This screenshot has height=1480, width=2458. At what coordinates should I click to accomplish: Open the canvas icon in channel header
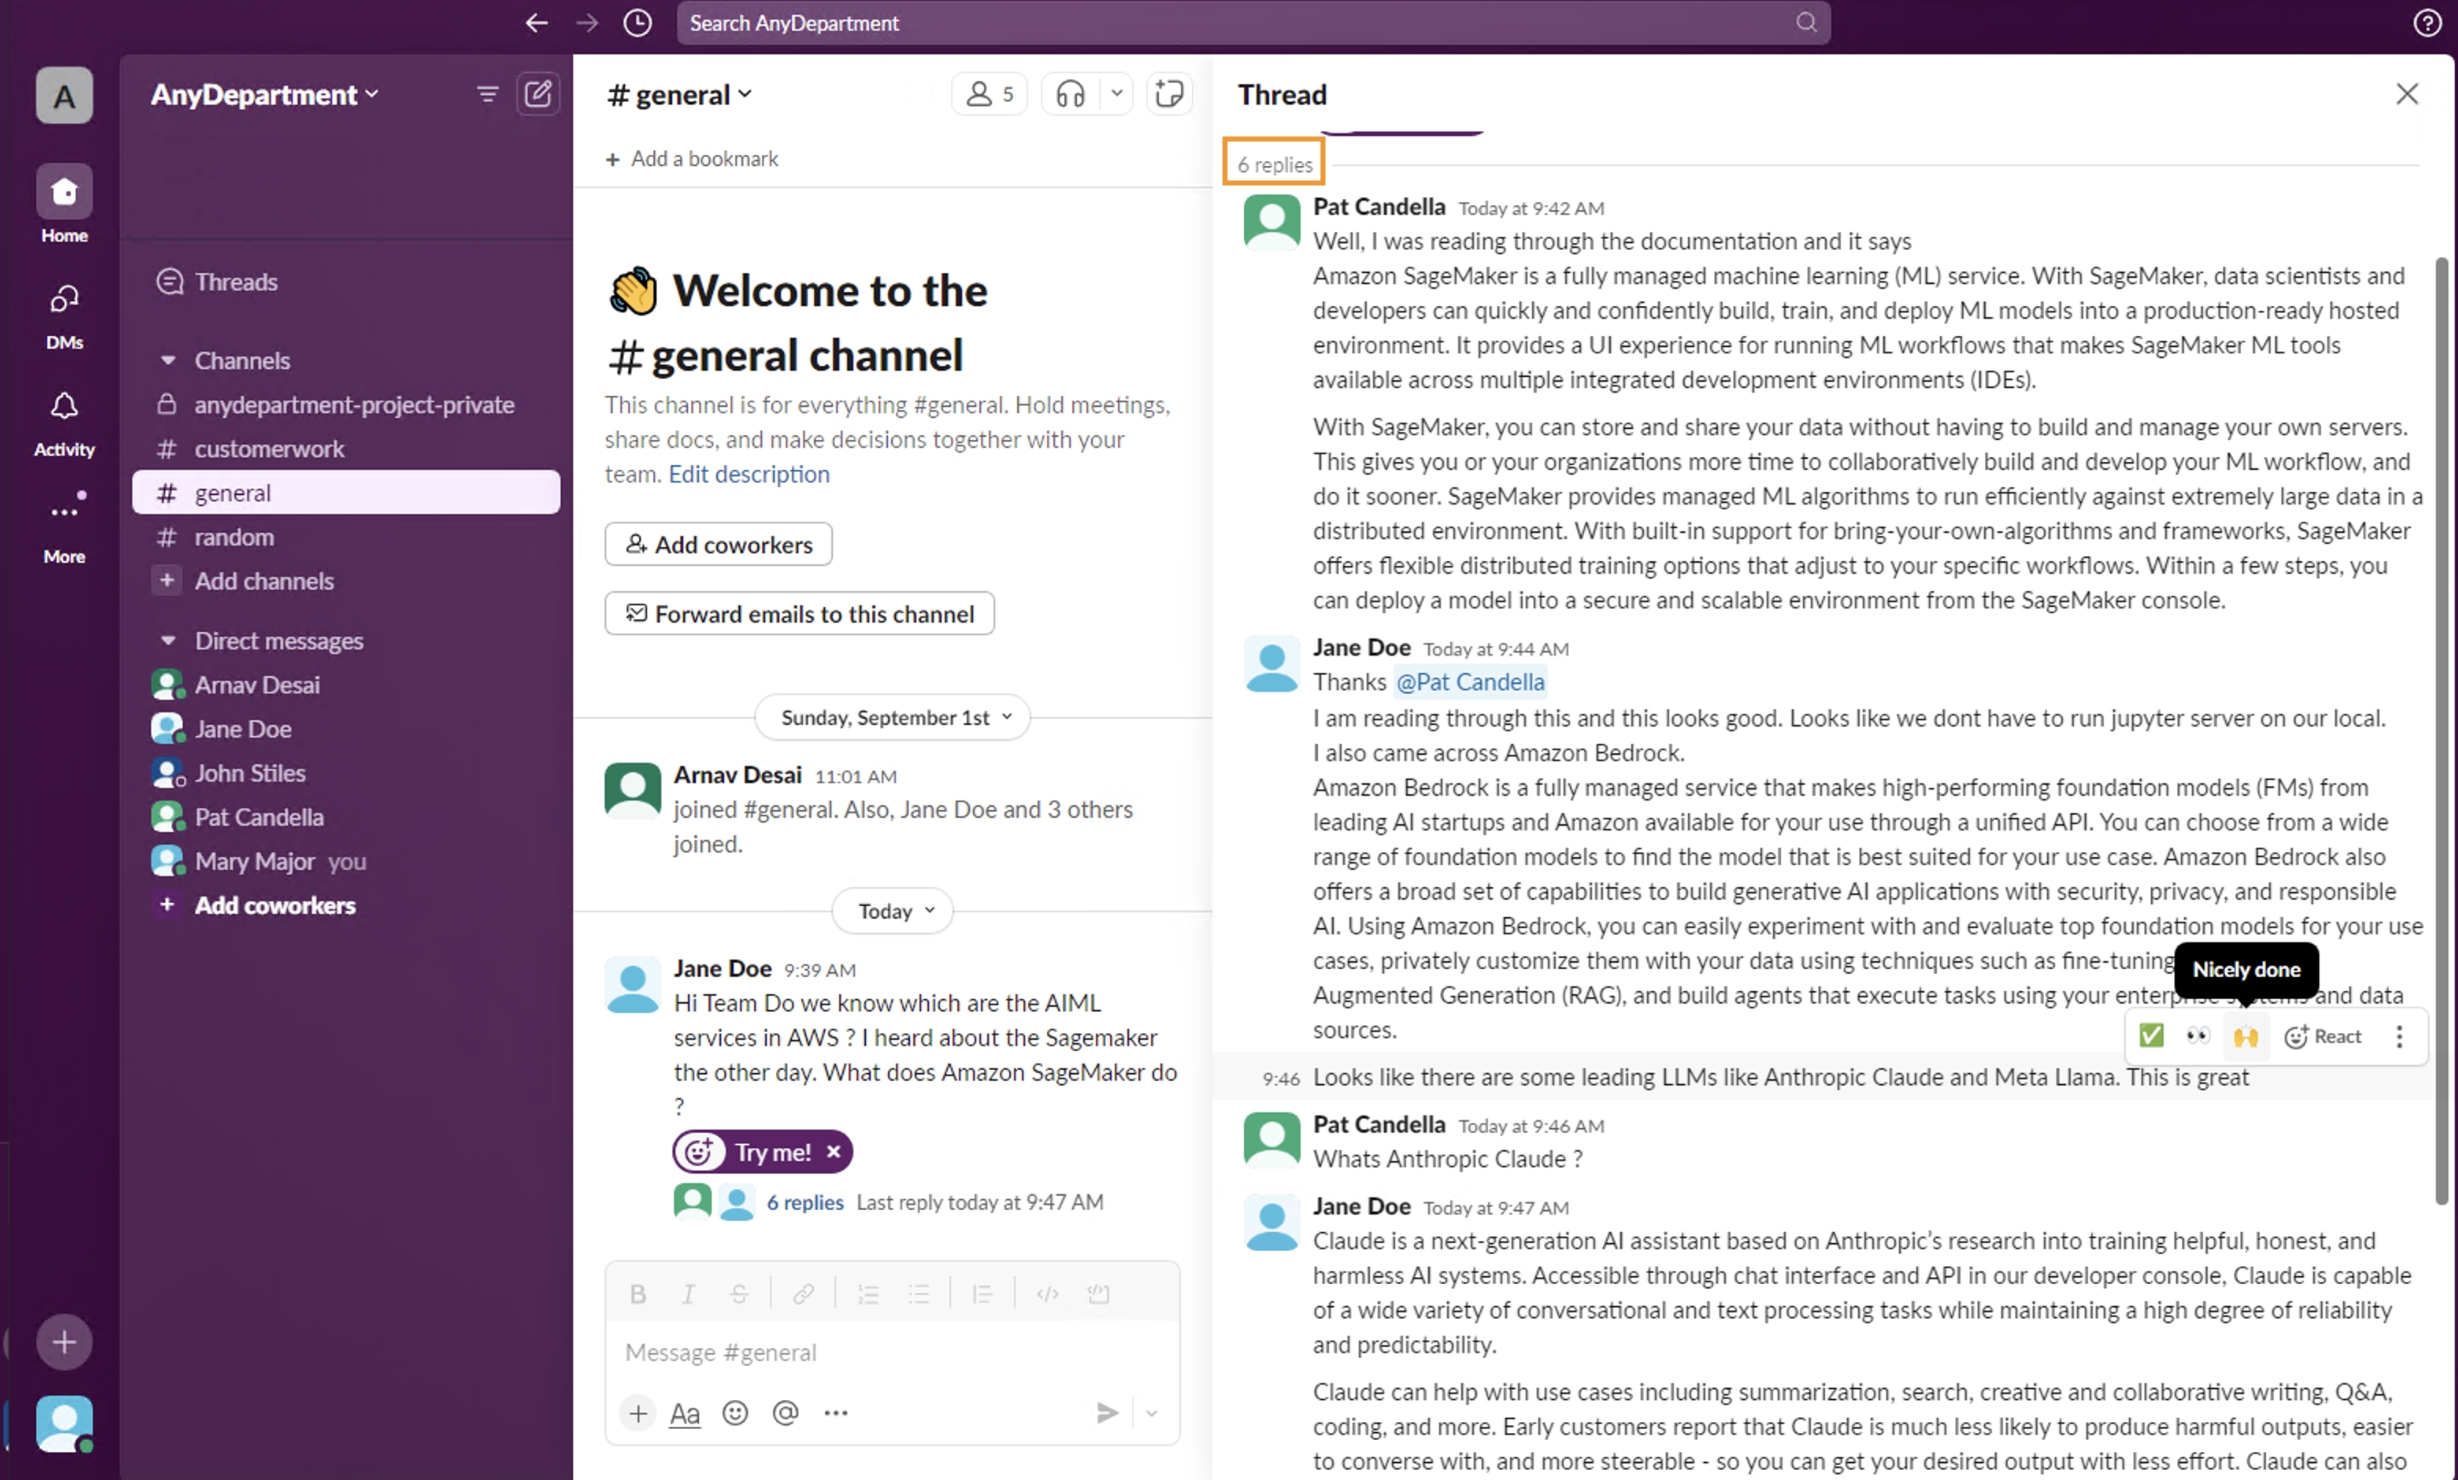(1168, 94)
